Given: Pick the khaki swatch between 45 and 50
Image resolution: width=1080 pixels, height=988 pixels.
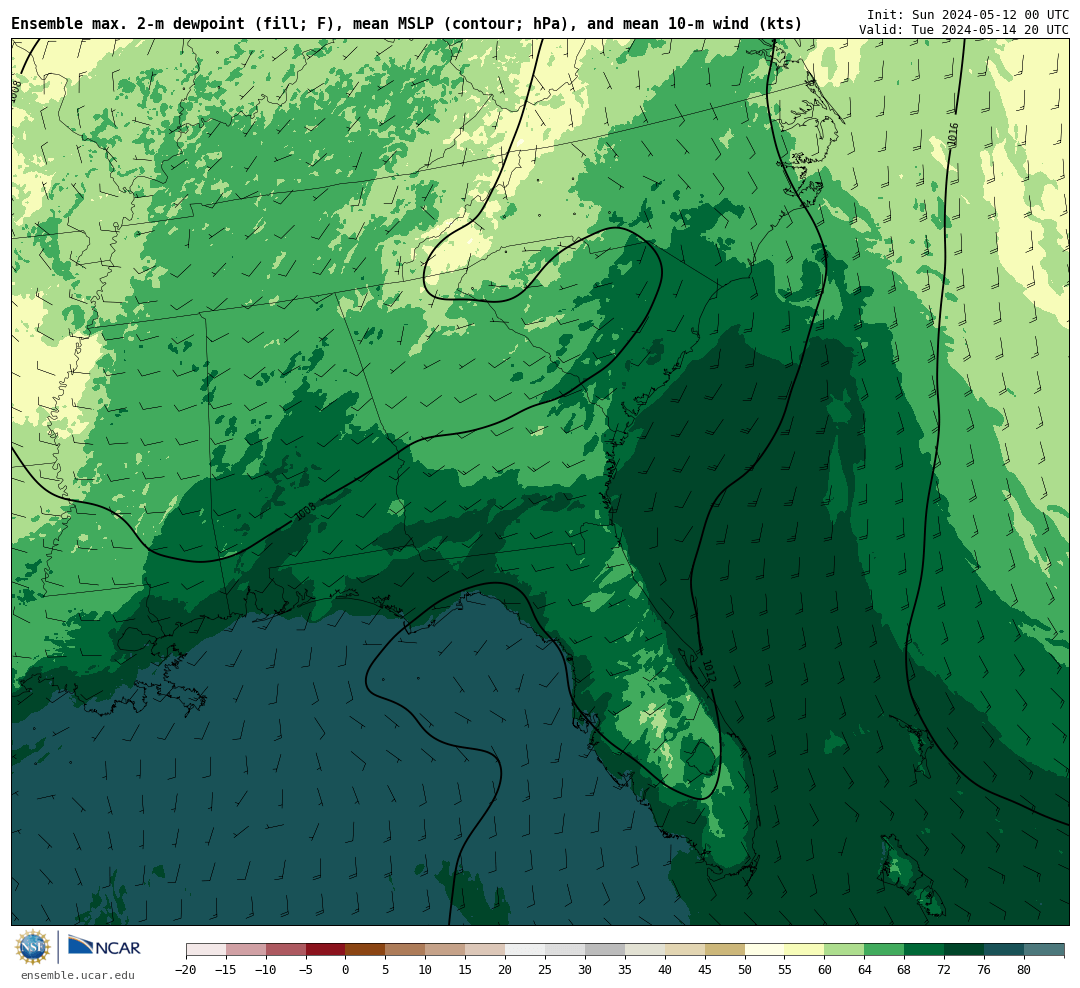Looking at the screenshot, I should pos(725,950).
